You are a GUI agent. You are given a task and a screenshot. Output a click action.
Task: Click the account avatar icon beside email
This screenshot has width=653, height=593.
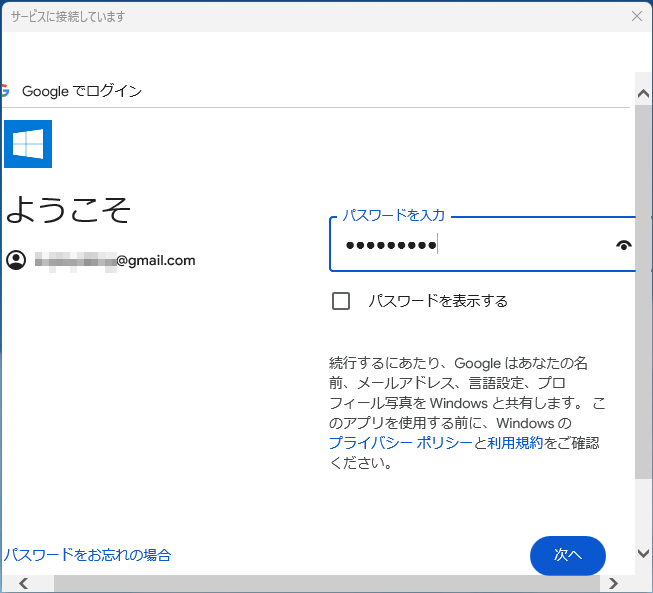tap(16, 260)
